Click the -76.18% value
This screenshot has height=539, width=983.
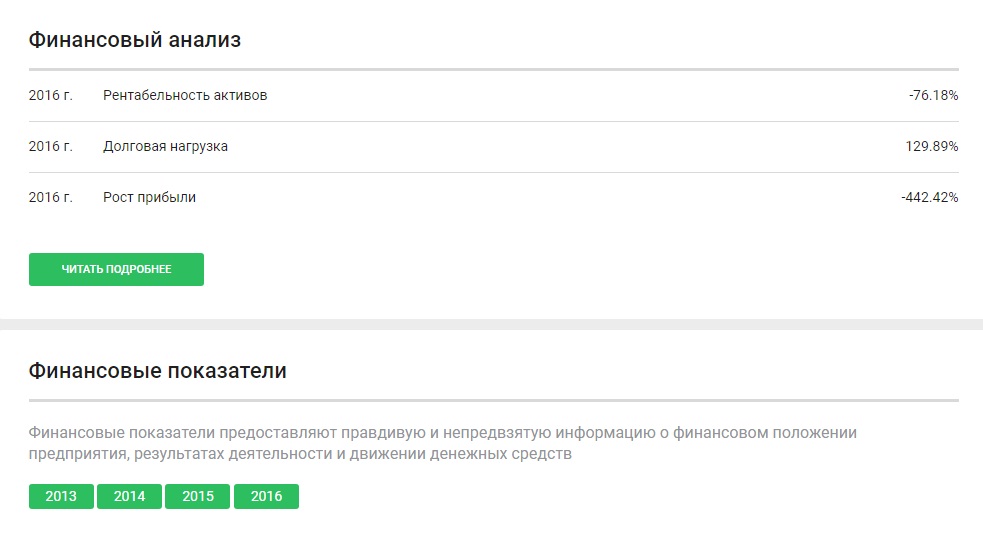933,96
